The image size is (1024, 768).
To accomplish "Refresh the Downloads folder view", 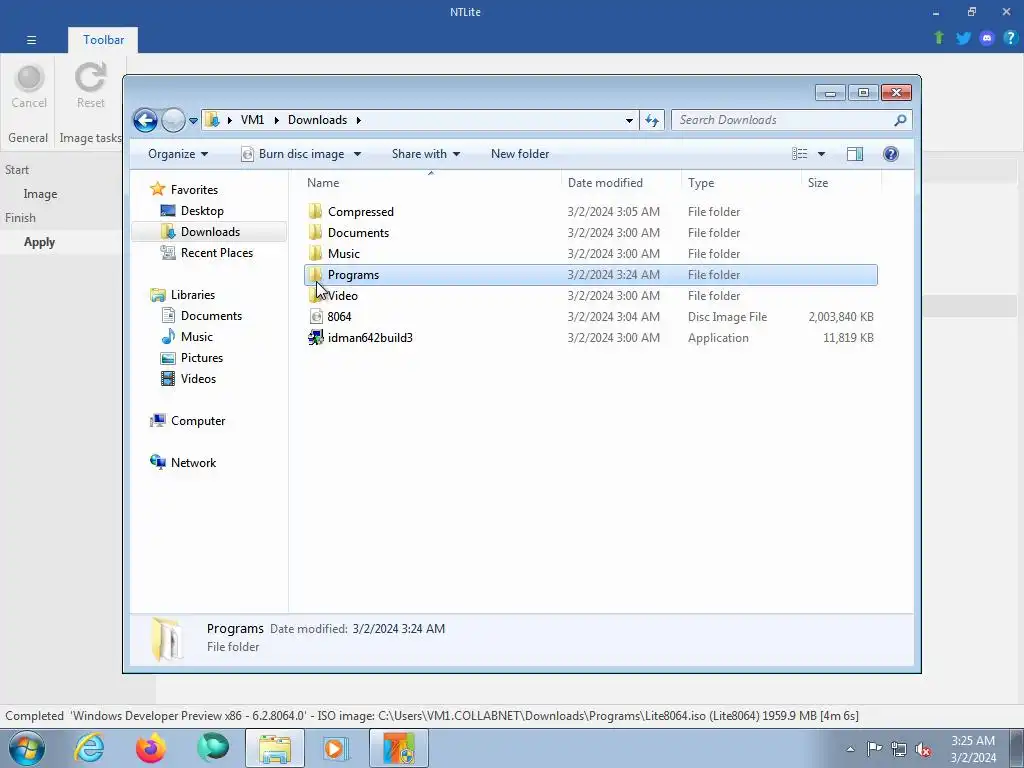I will point(652,120).
